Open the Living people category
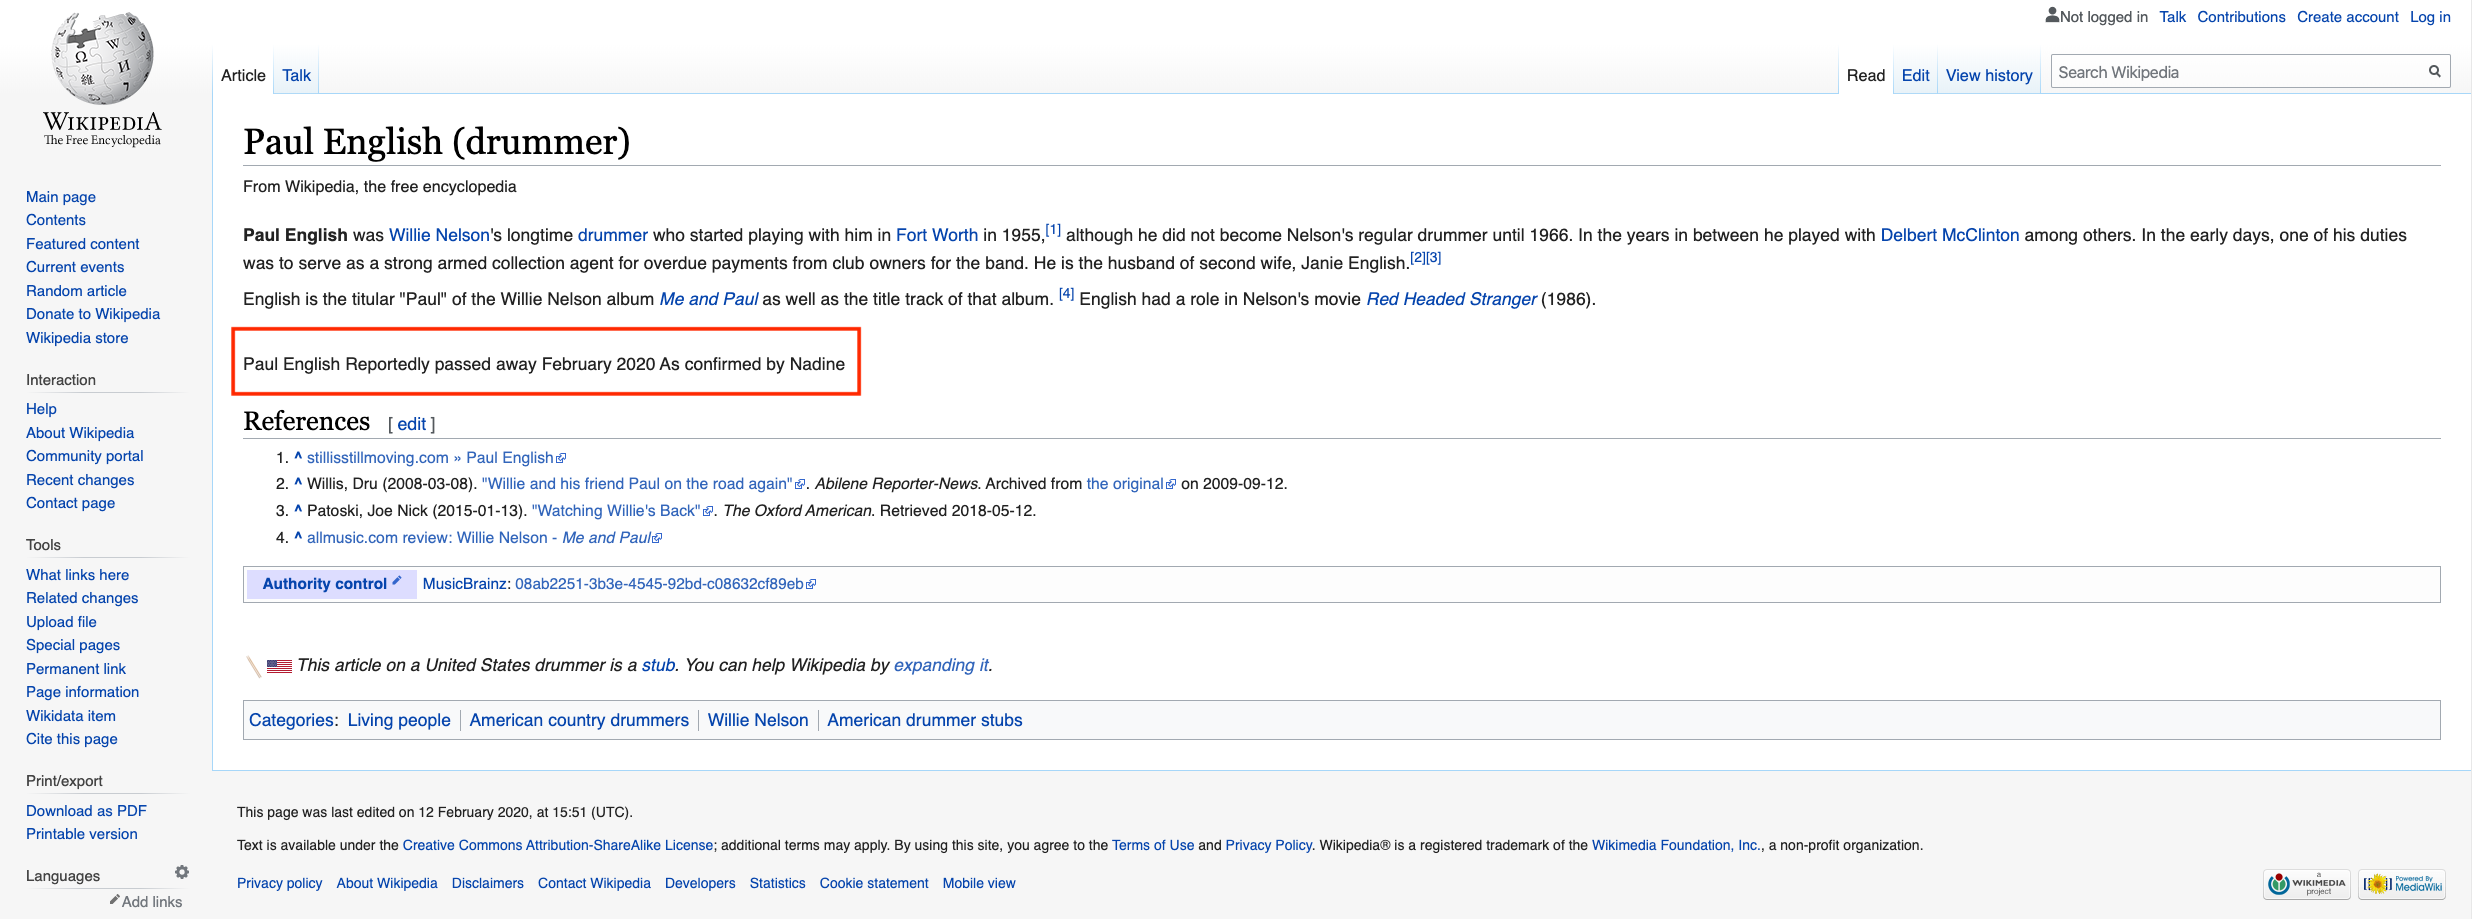The width and height of the screenshot is (2472, 919). pos(399,720)
